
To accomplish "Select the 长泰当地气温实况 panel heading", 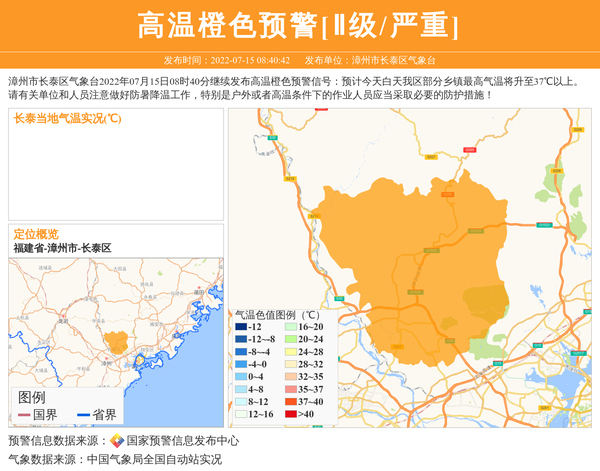I will [67, 118].
